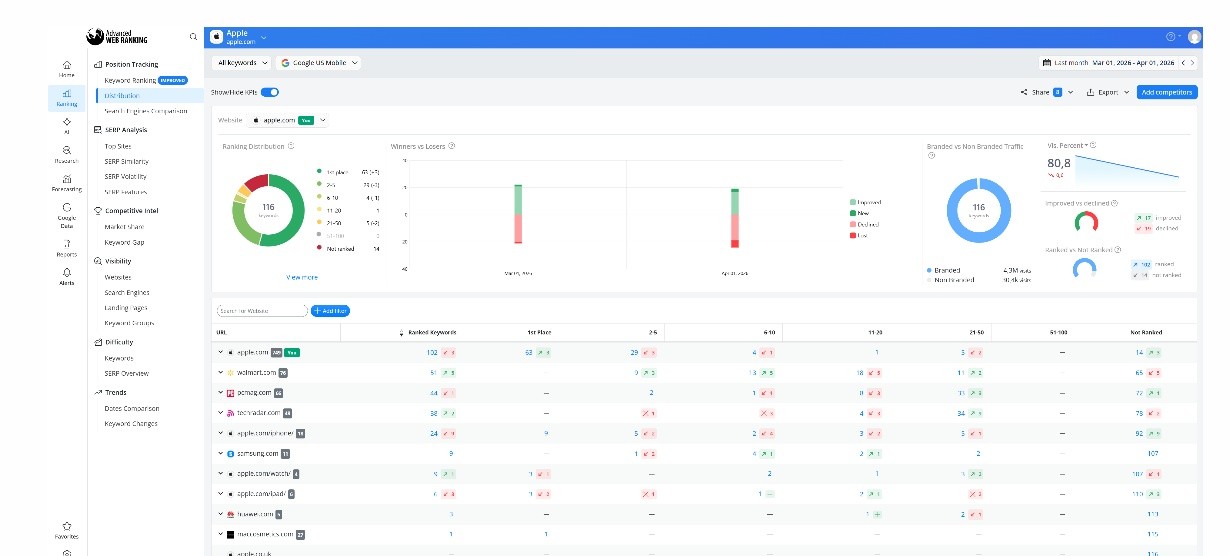Click the green 1st place legend dot
Image resolution: width=1230 pixels, height=556 pixels.
319,172
